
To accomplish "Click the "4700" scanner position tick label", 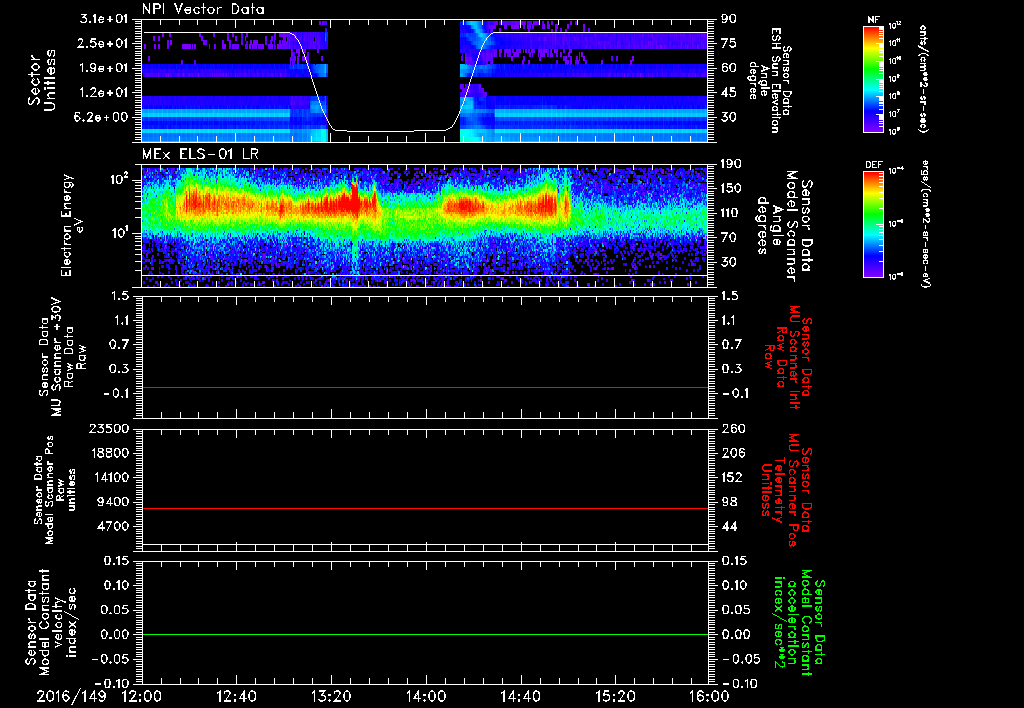I will [112, 526].
